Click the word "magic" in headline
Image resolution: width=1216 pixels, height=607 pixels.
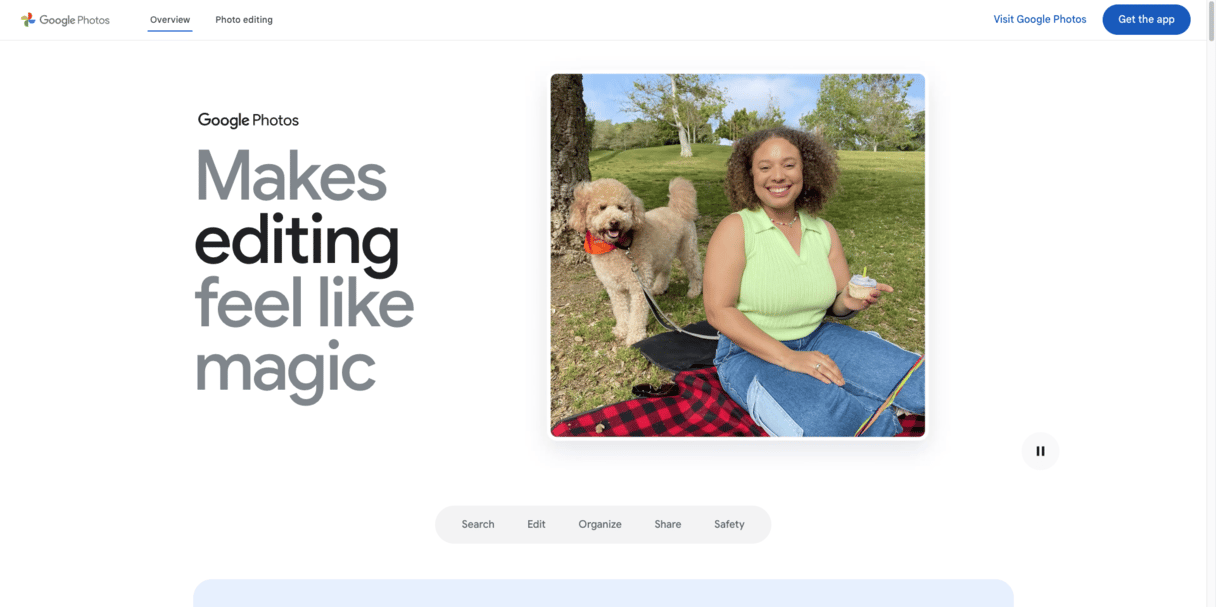click(x=285, y=370)
